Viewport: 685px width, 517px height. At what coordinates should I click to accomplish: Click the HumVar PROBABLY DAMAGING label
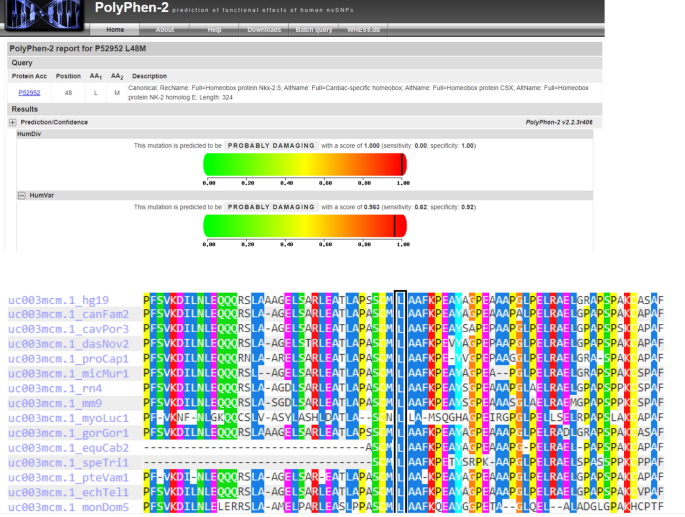click(271, 205)
